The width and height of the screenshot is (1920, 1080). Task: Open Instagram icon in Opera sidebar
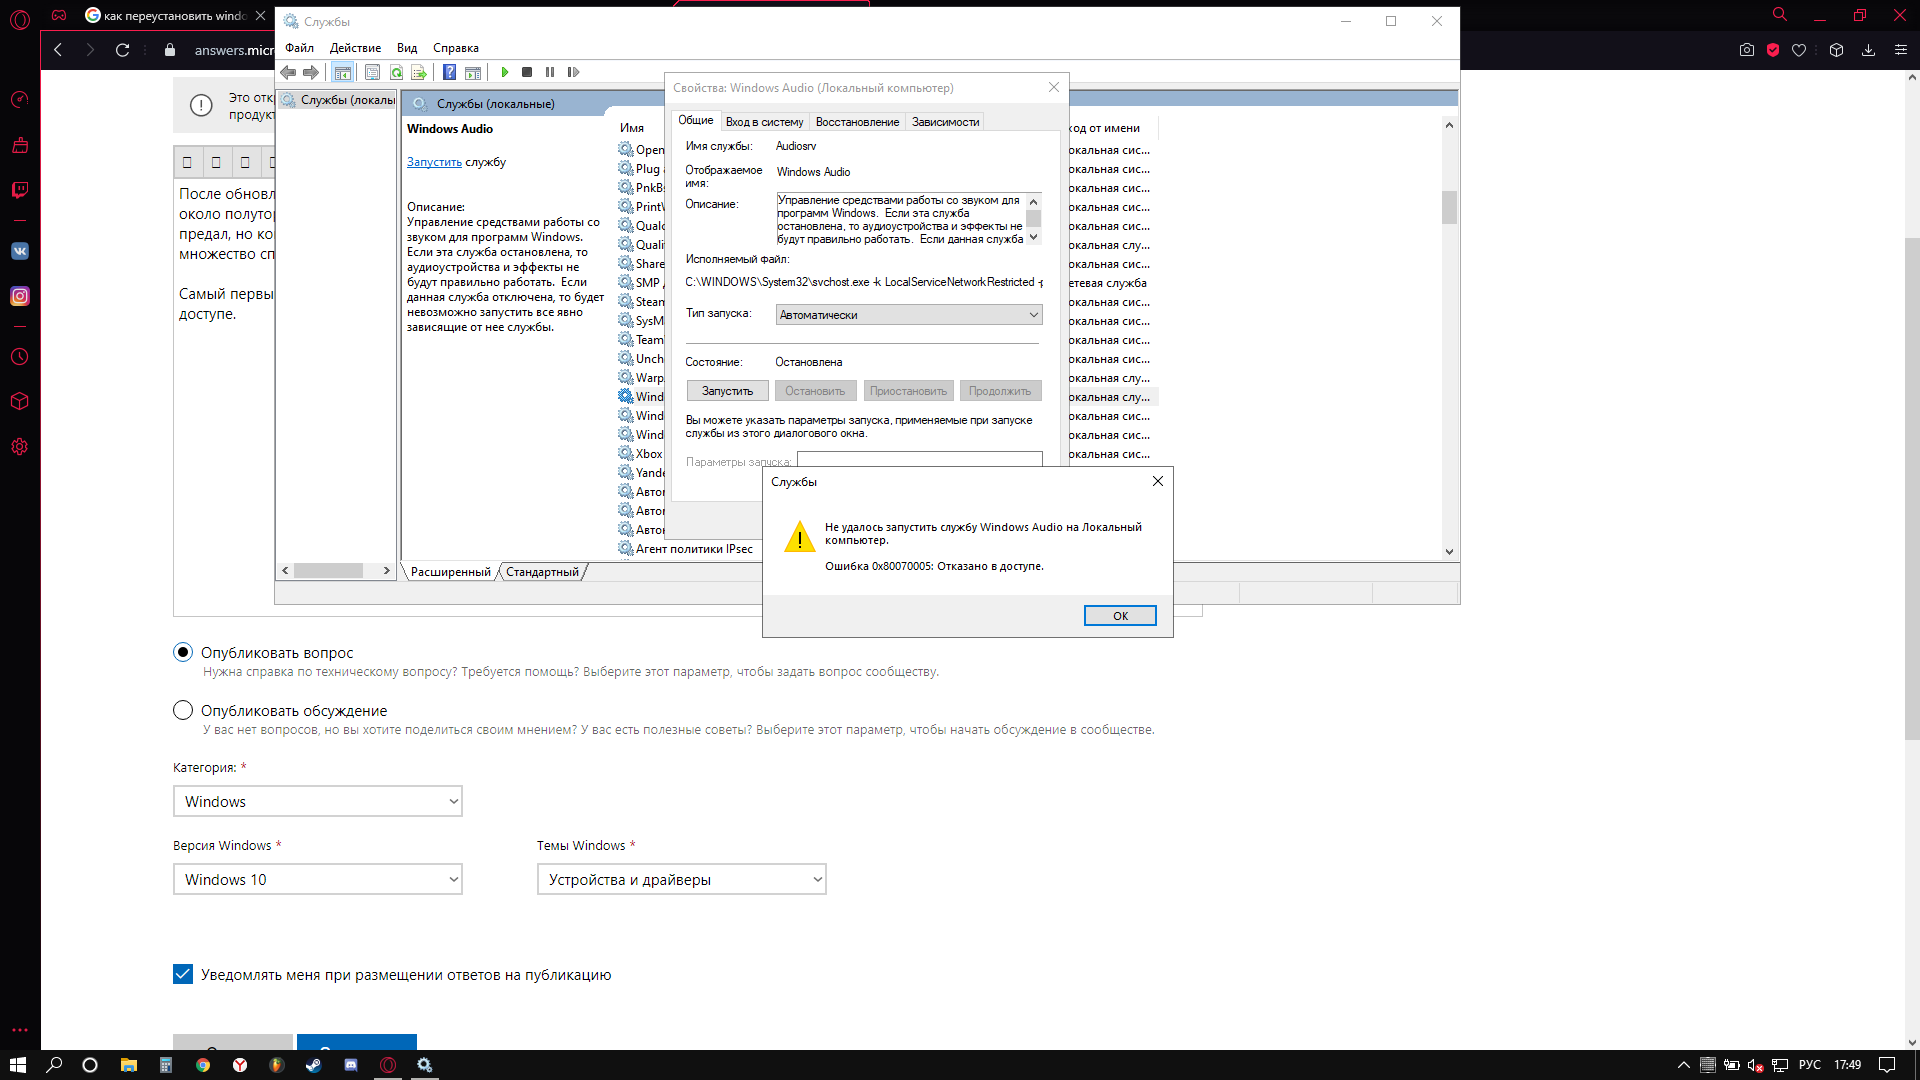coord(20,296)
